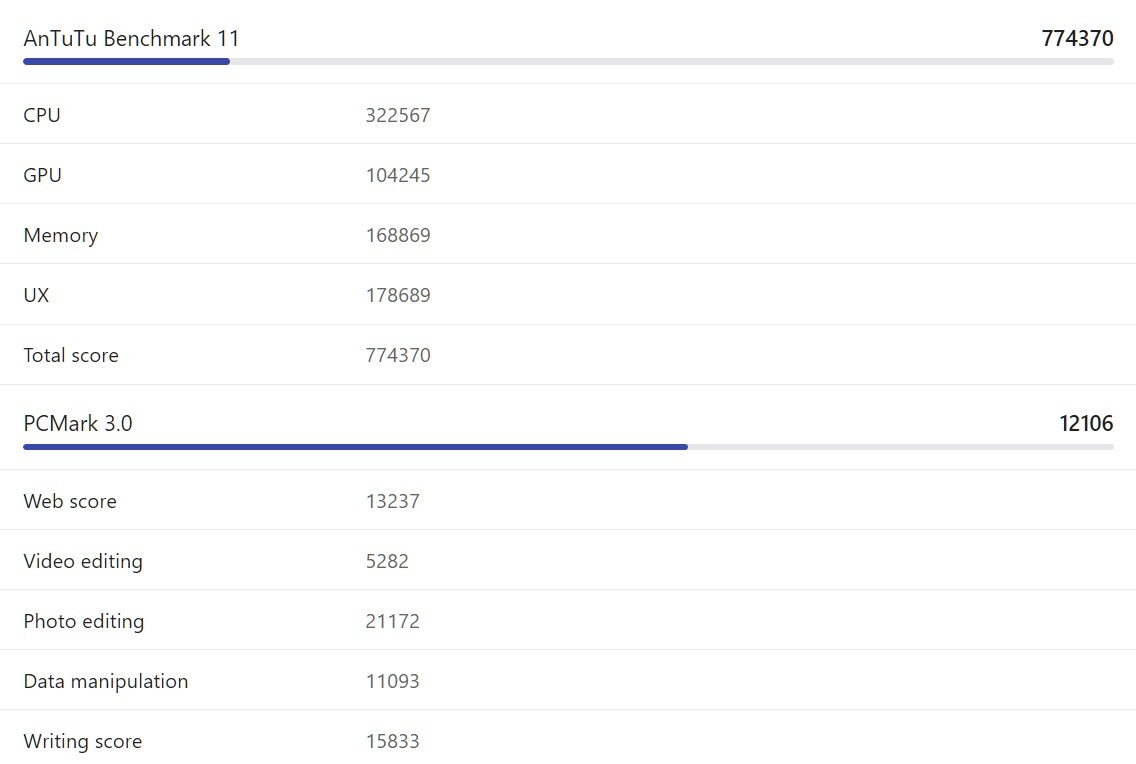Click the UX row label
Image resolution: width=1136 pixels, height=764 pixels.
(x=36, y=295)
